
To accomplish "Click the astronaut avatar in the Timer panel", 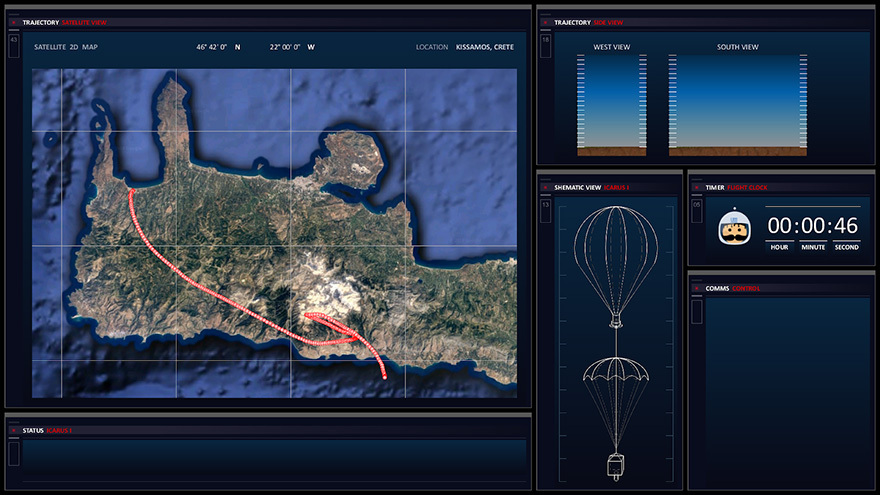I will 735,229.
